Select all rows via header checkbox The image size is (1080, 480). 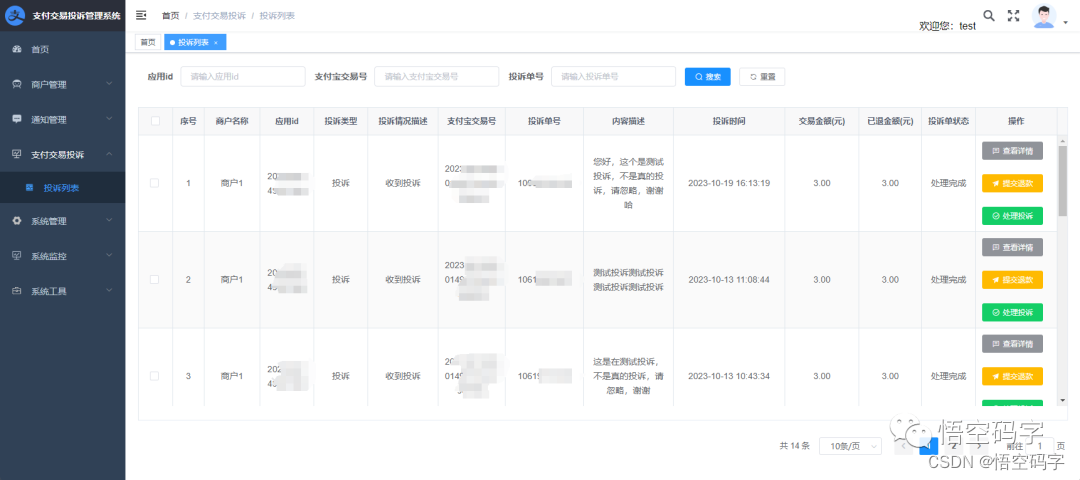coord(155,121)
